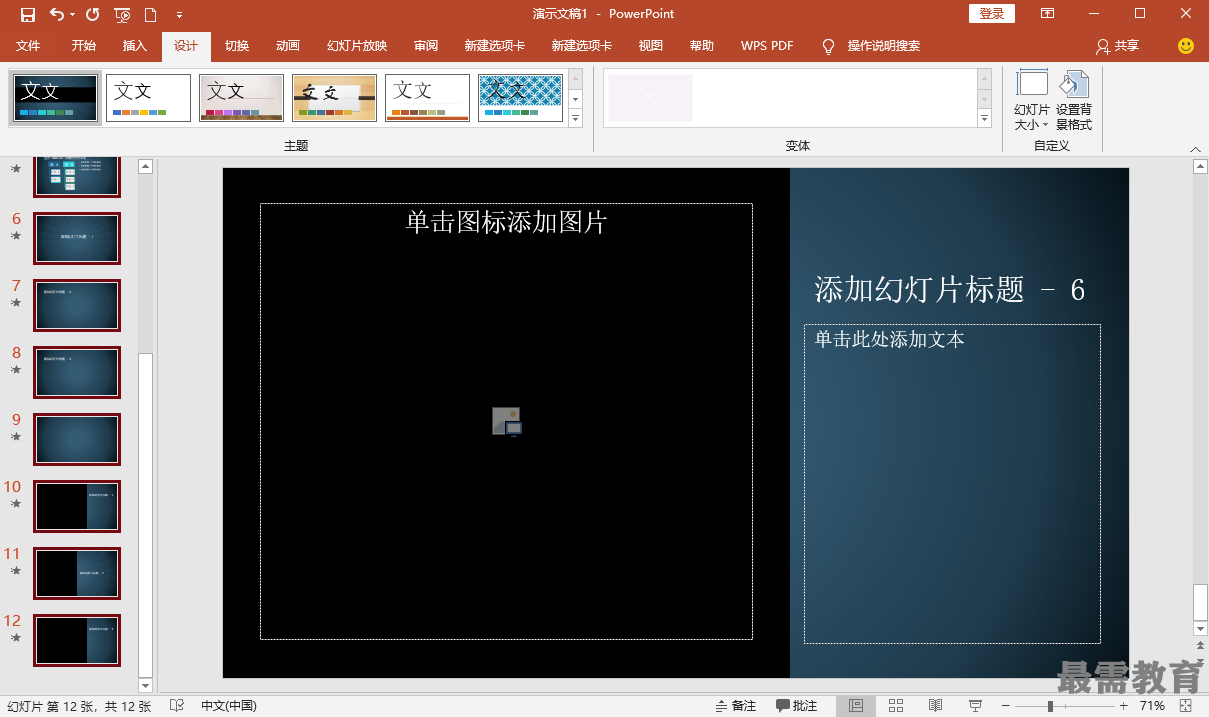Open the 帮助 tab
The height and width of the screenshot is (717, 1209).
tap(702, 46)
